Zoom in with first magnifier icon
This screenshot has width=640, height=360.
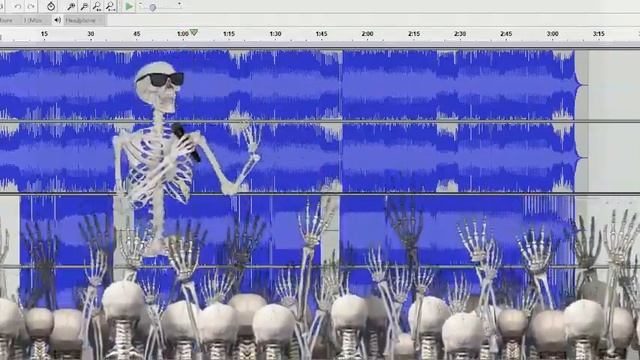coord(71,6)
